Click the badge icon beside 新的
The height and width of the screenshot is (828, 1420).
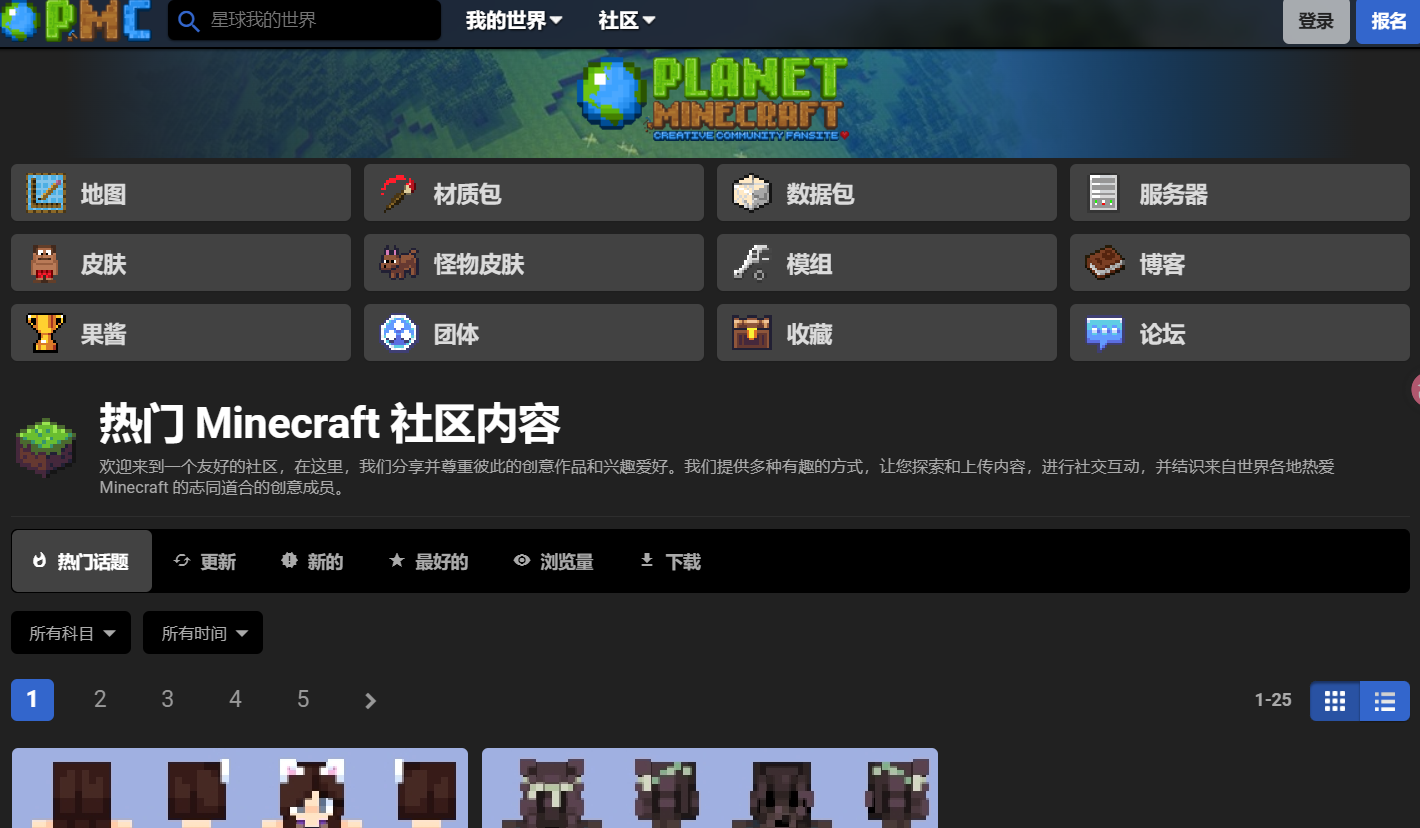click(290, 561)
